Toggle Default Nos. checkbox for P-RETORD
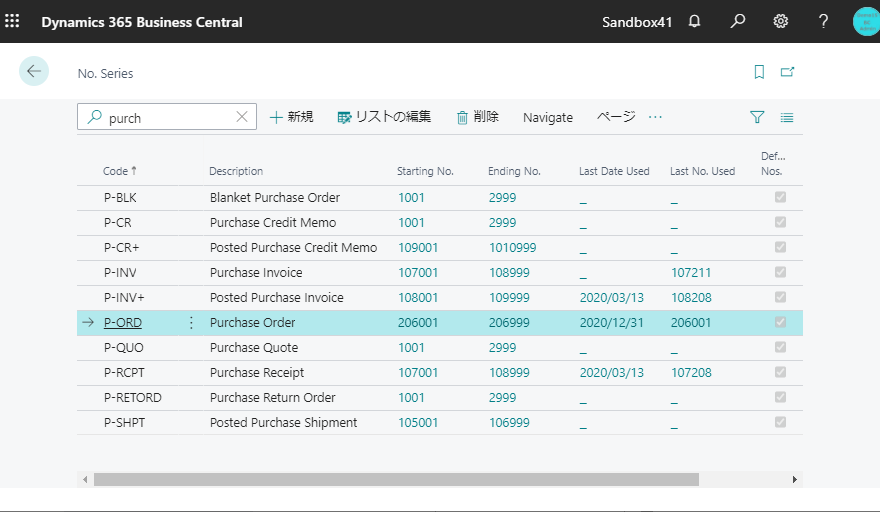Image resolution: width=880 pixels, height=512 pixels. click(780, 397)
